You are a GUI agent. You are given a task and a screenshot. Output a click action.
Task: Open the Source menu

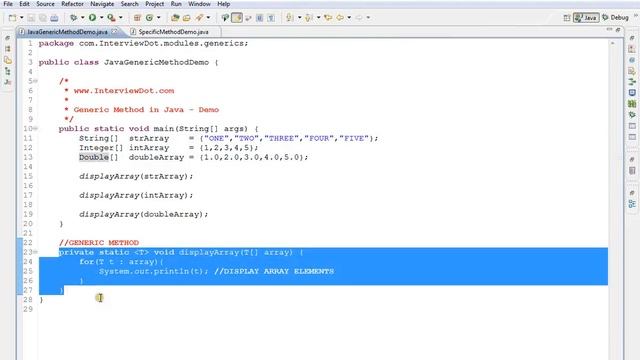45,4
